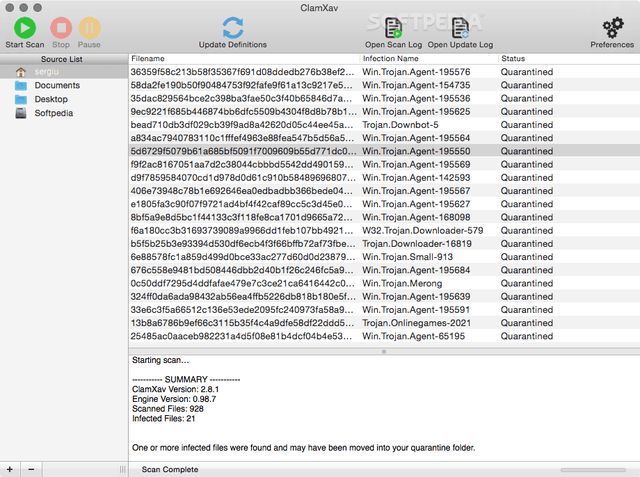Start a scan with the green play icon
This screenshot has width=640, height=477.
(25, 28)
